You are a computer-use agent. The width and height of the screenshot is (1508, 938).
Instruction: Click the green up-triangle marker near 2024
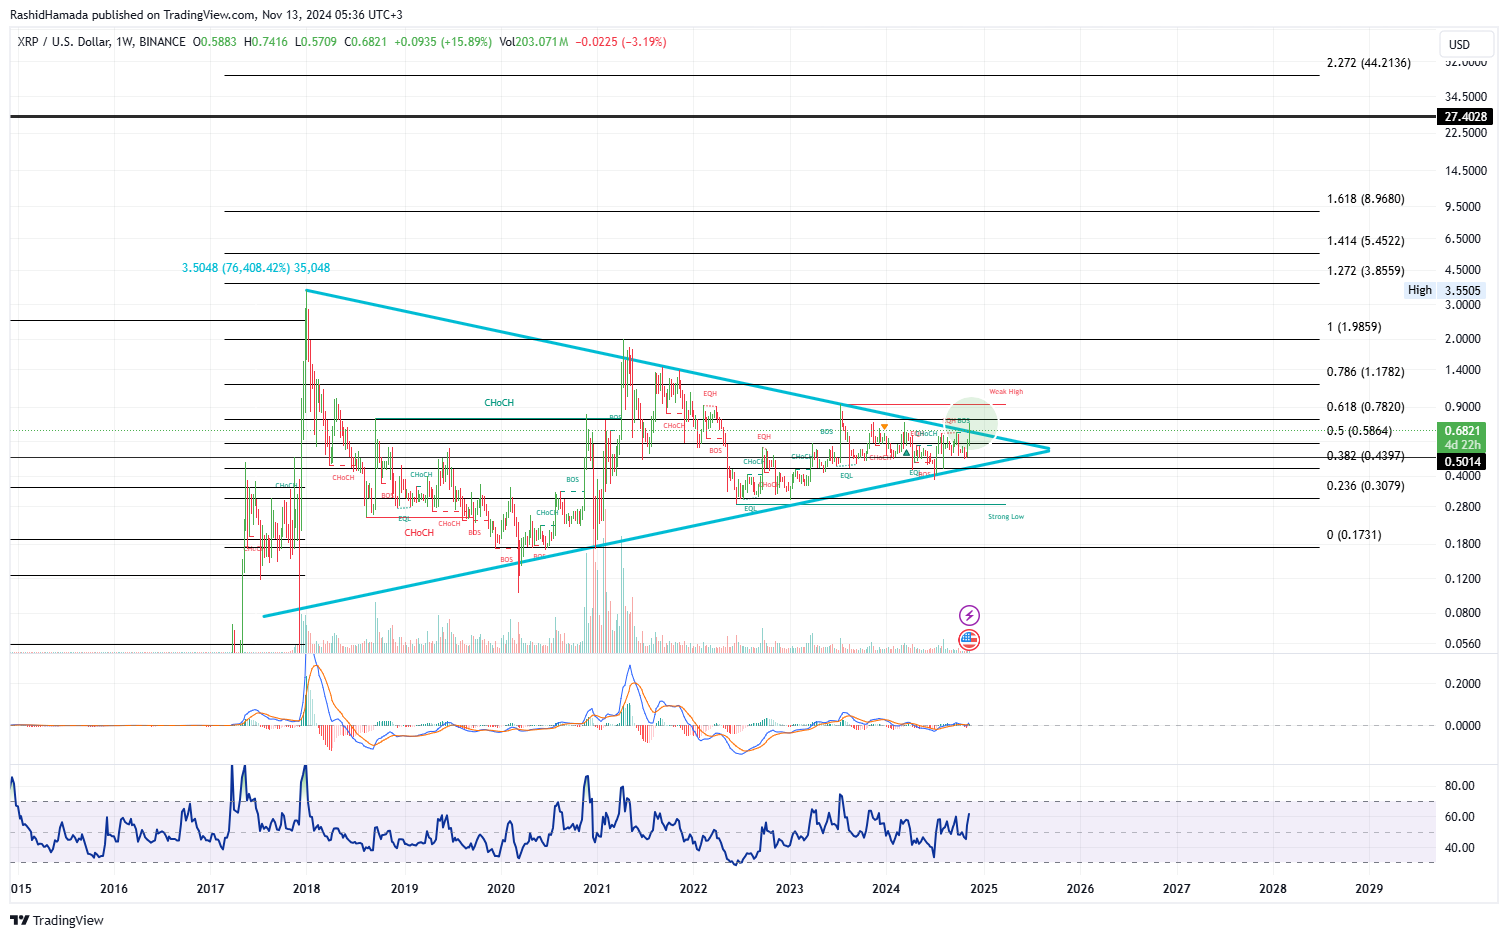(x=906, y=452)
